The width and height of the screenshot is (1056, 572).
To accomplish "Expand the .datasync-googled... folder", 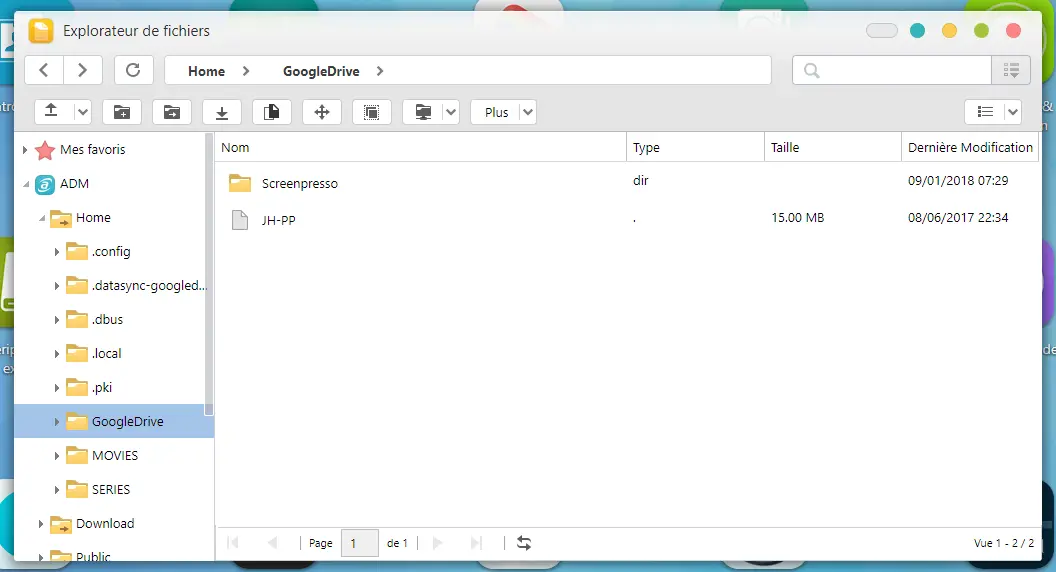I will 57,286.
